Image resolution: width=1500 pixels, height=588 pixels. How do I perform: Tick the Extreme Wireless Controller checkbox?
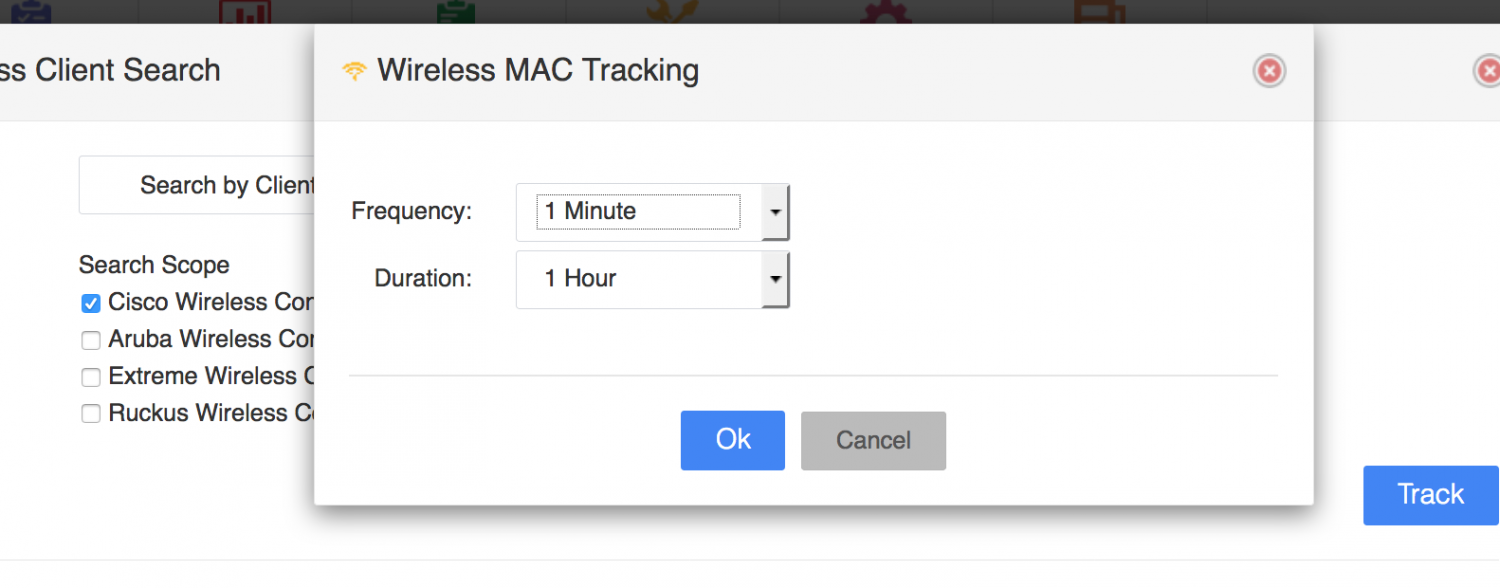tap(91, 377)
